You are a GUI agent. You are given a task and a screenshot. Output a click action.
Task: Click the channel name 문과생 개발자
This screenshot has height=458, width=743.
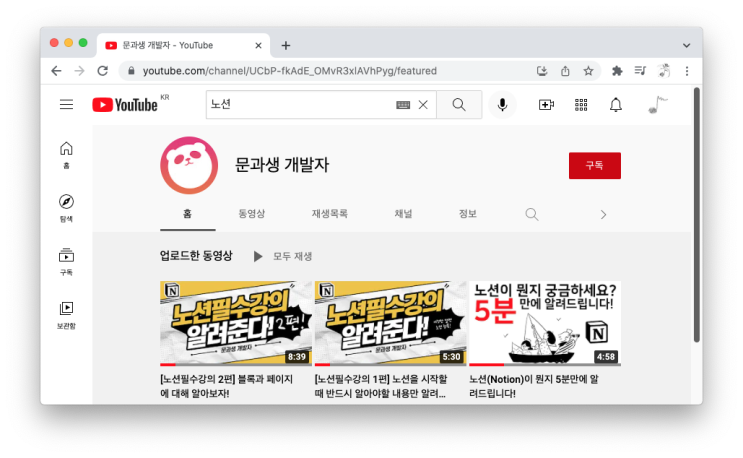pos(282,165)
